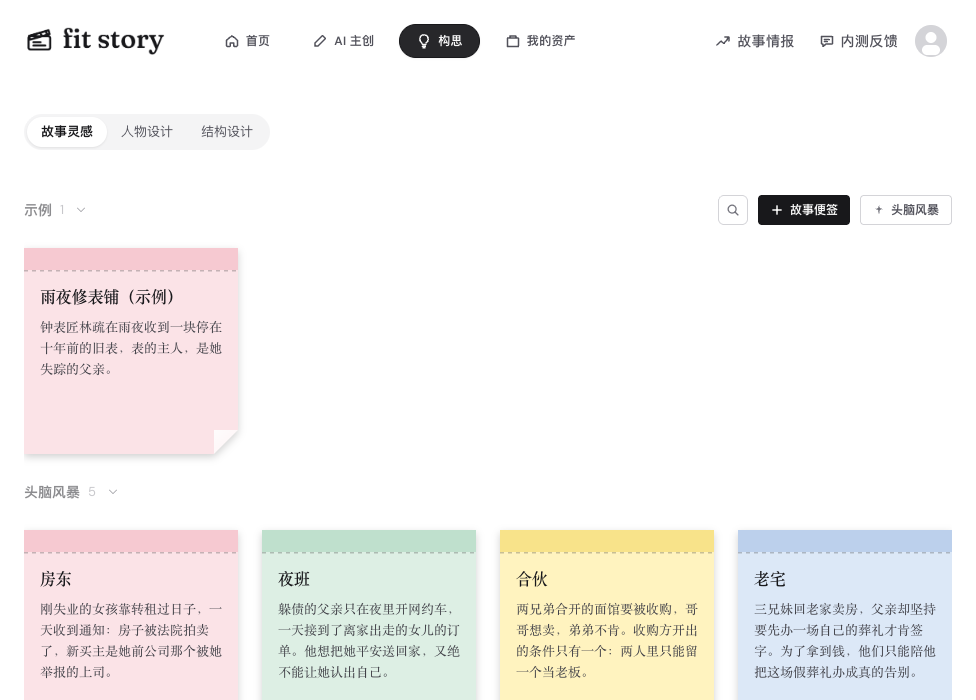Click the home icon beside 首页
976x700 pixels.
pyautogui.click(x=232, y=41)
